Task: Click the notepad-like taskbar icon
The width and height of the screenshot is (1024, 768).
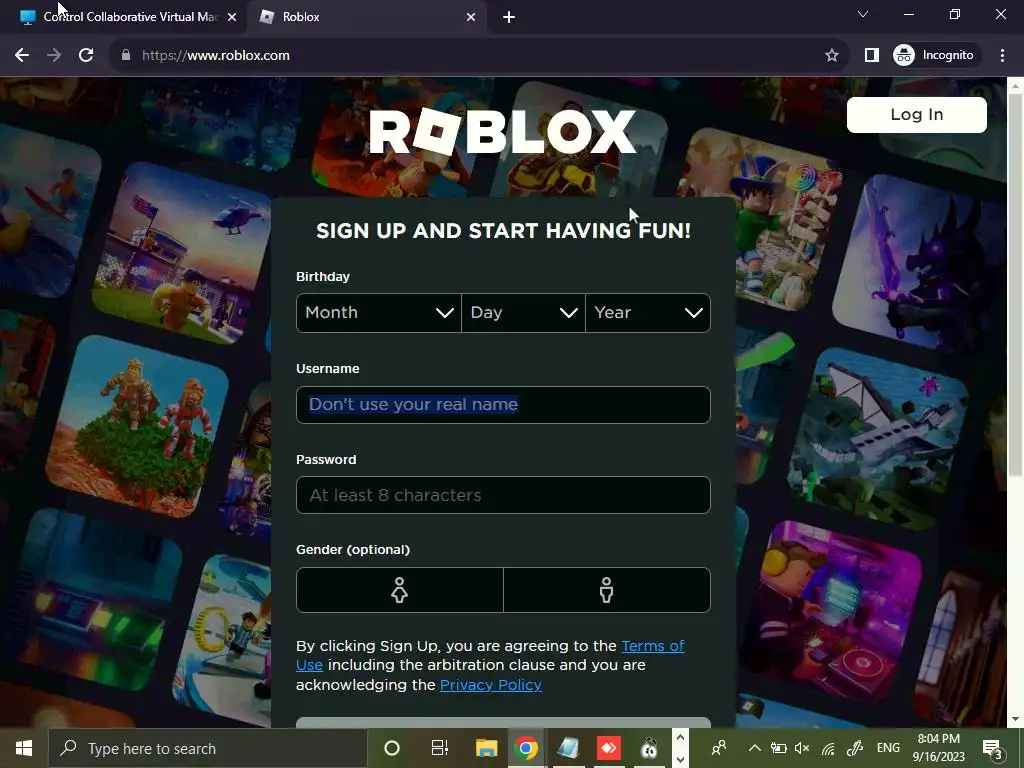Action: click(568, 748)
